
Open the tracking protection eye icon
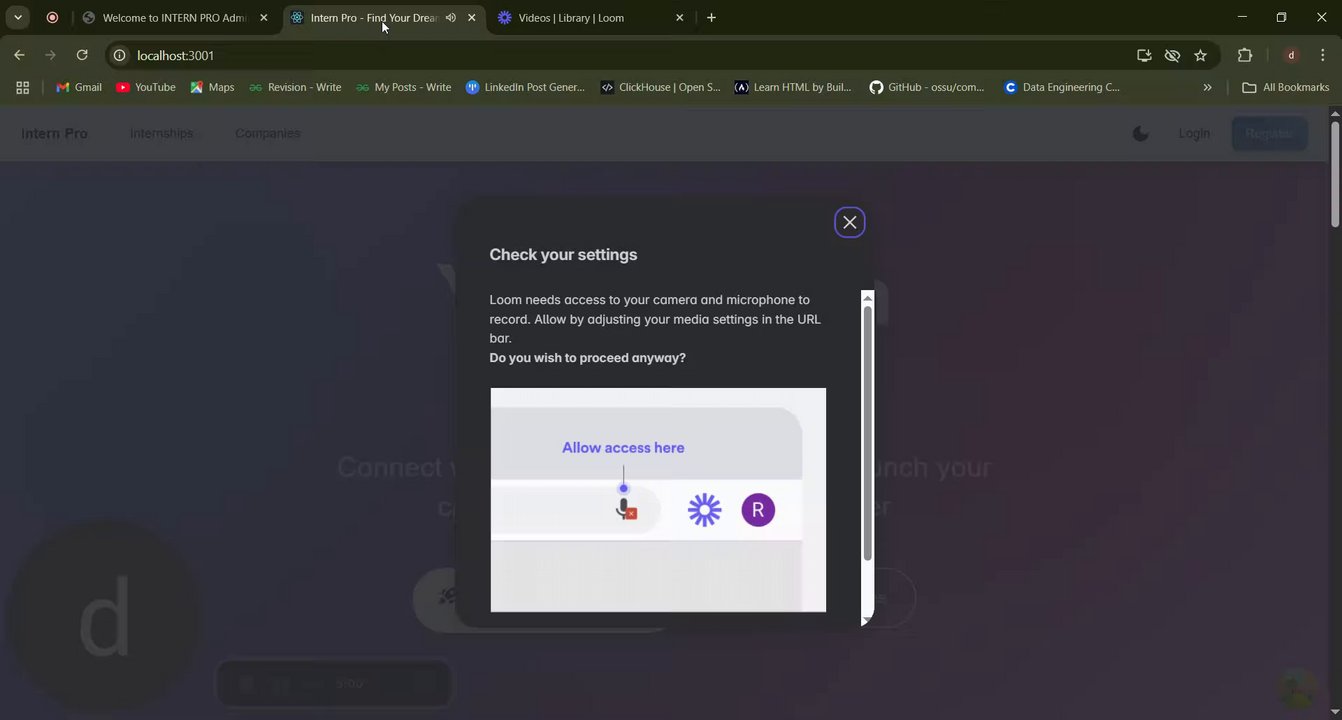1172,55
